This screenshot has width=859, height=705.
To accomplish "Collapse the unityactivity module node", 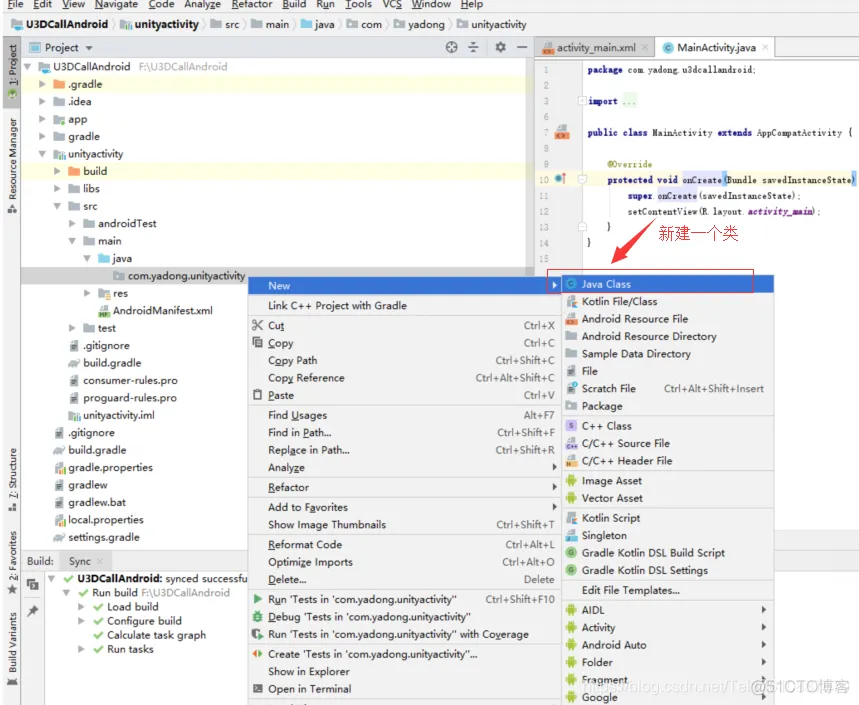I will (42, 154).
